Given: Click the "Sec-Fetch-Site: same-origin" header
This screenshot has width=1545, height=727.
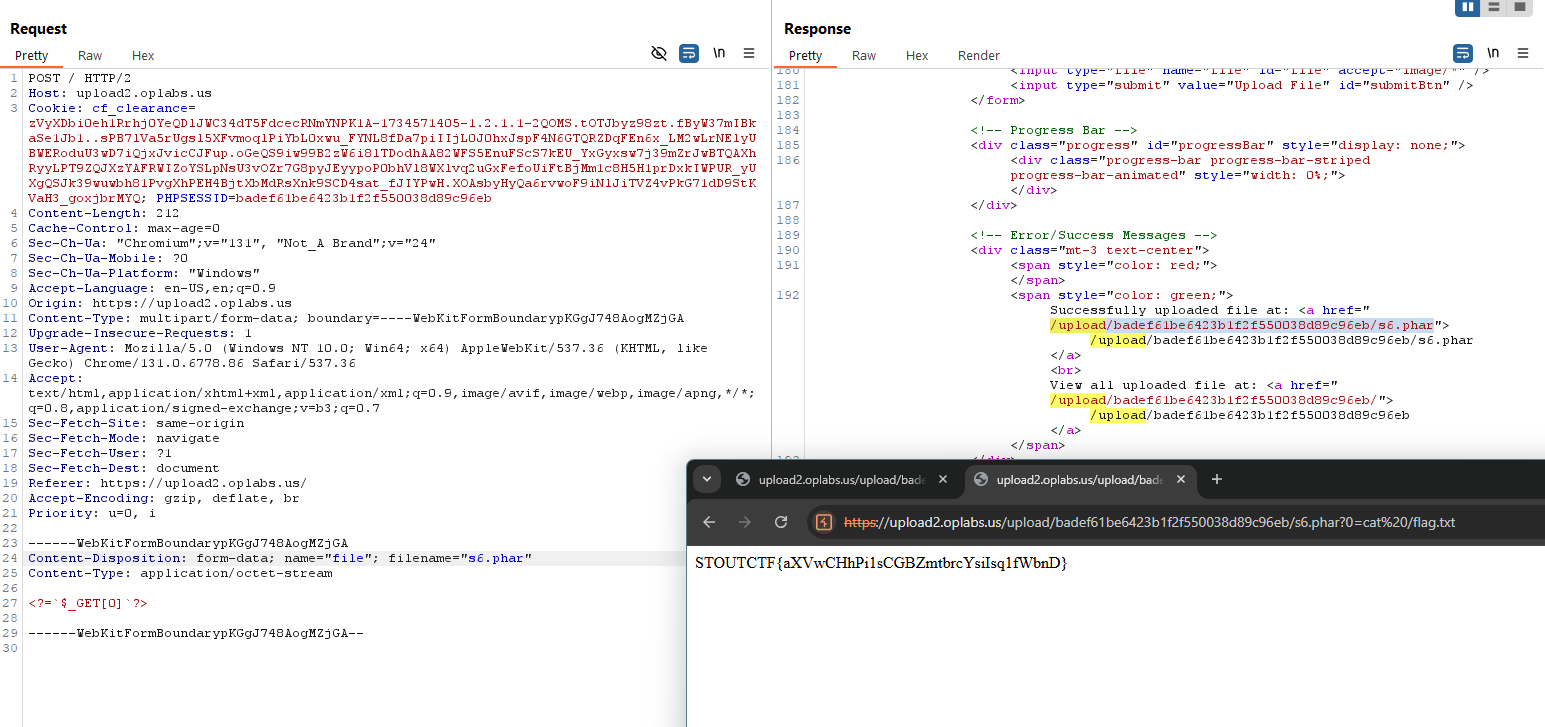Looking at the screenshot, I should [x=136, y=423].
